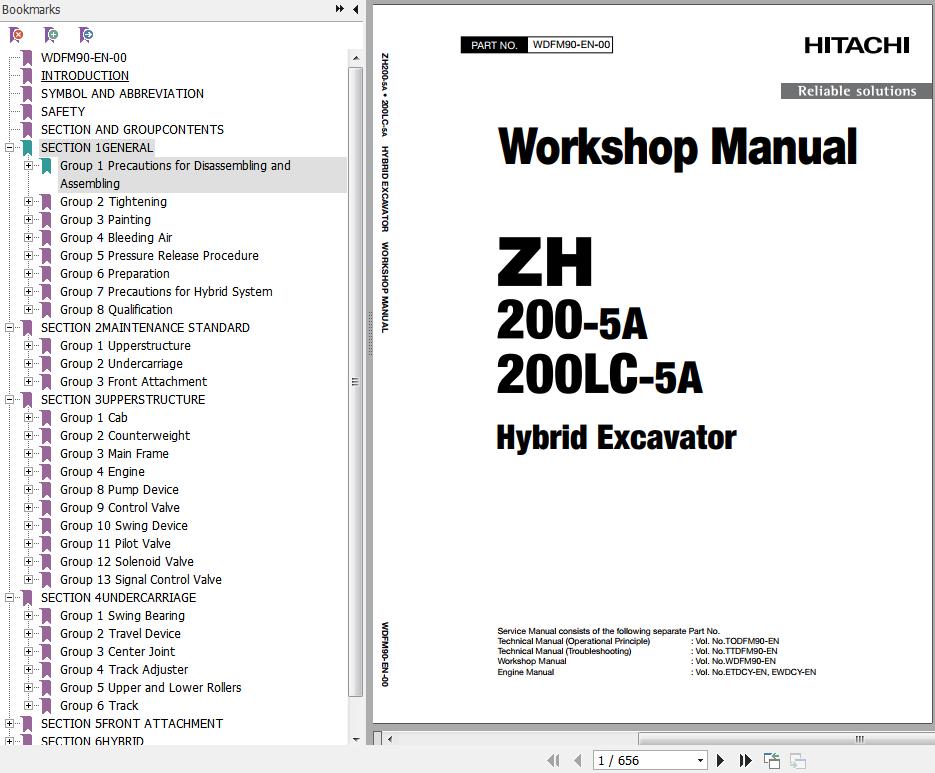Select Group 7 Precautions for Hybrid System

click(166, 292)
